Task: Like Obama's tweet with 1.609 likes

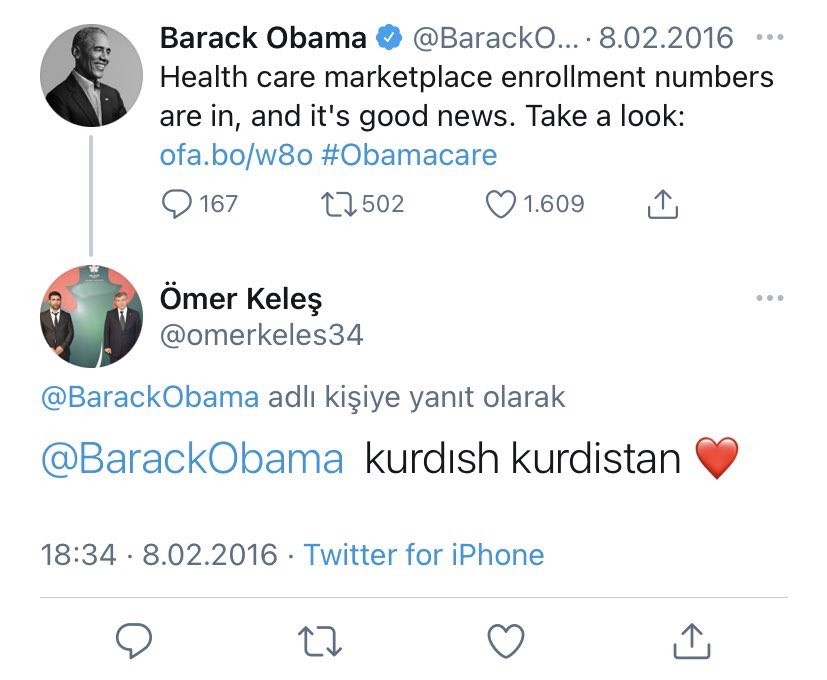Action: tap(500, 204)
